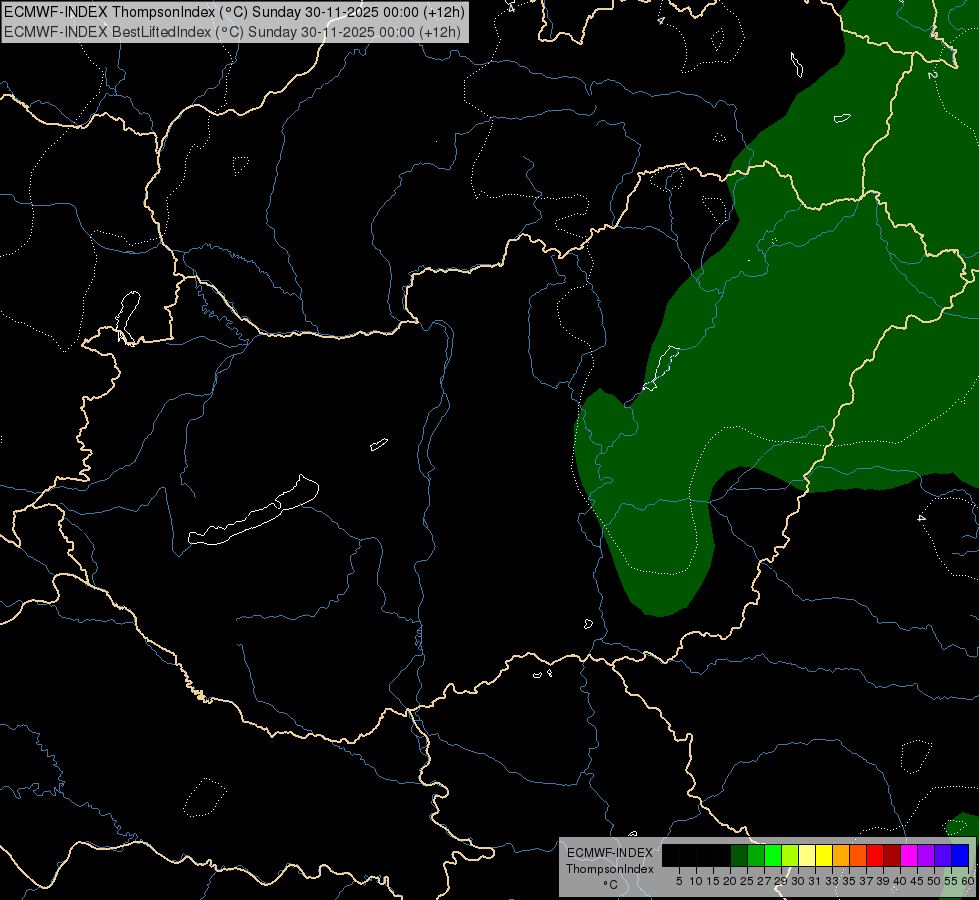
Task: Click the legend label "ThompsonIndex"
Action: click(609, 869)
